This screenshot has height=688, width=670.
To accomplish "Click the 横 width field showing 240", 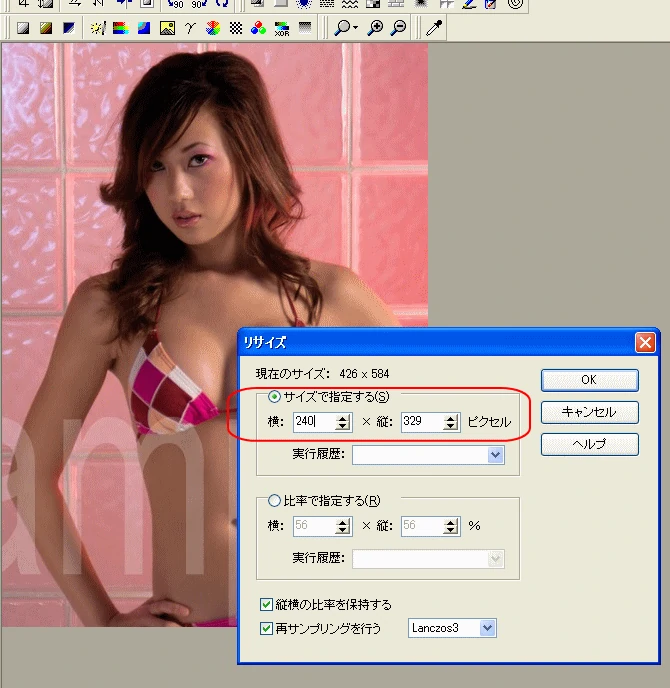I will tap(313, 422).
